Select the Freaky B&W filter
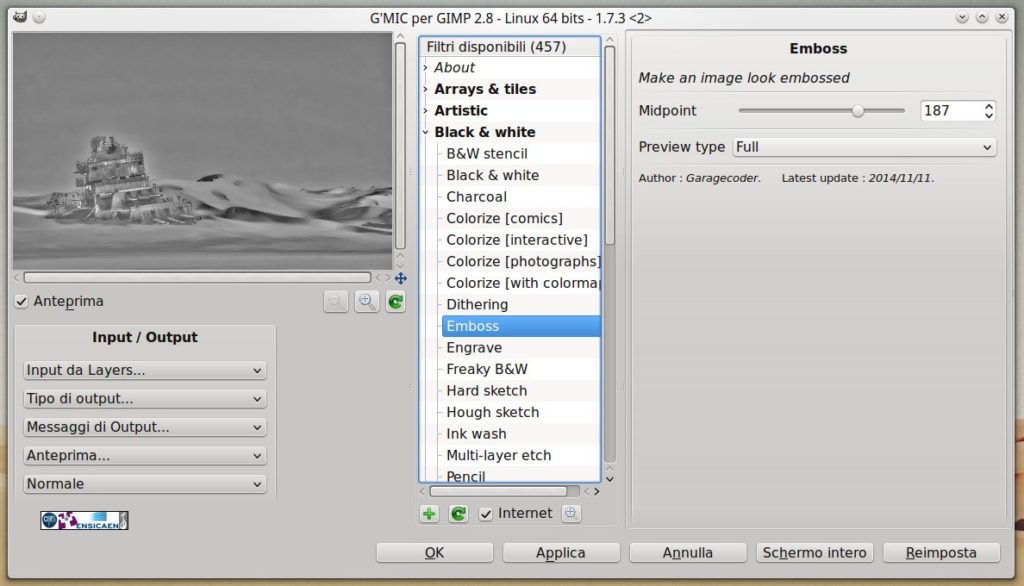 point(487,369)
